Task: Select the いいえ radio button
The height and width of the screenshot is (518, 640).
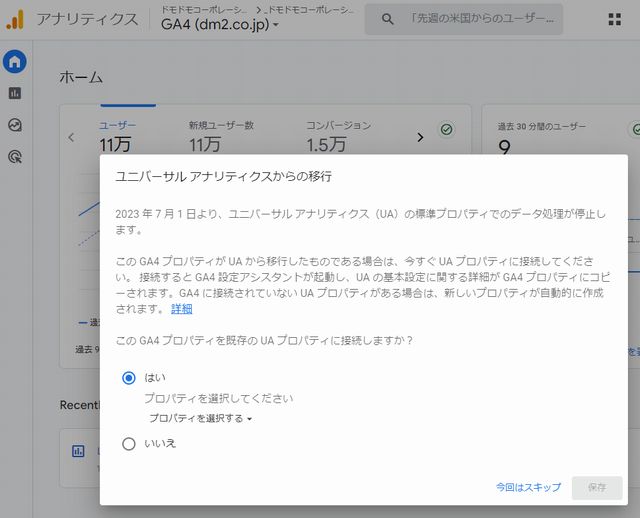Action: pyautogui.click(x=129, y=444)
